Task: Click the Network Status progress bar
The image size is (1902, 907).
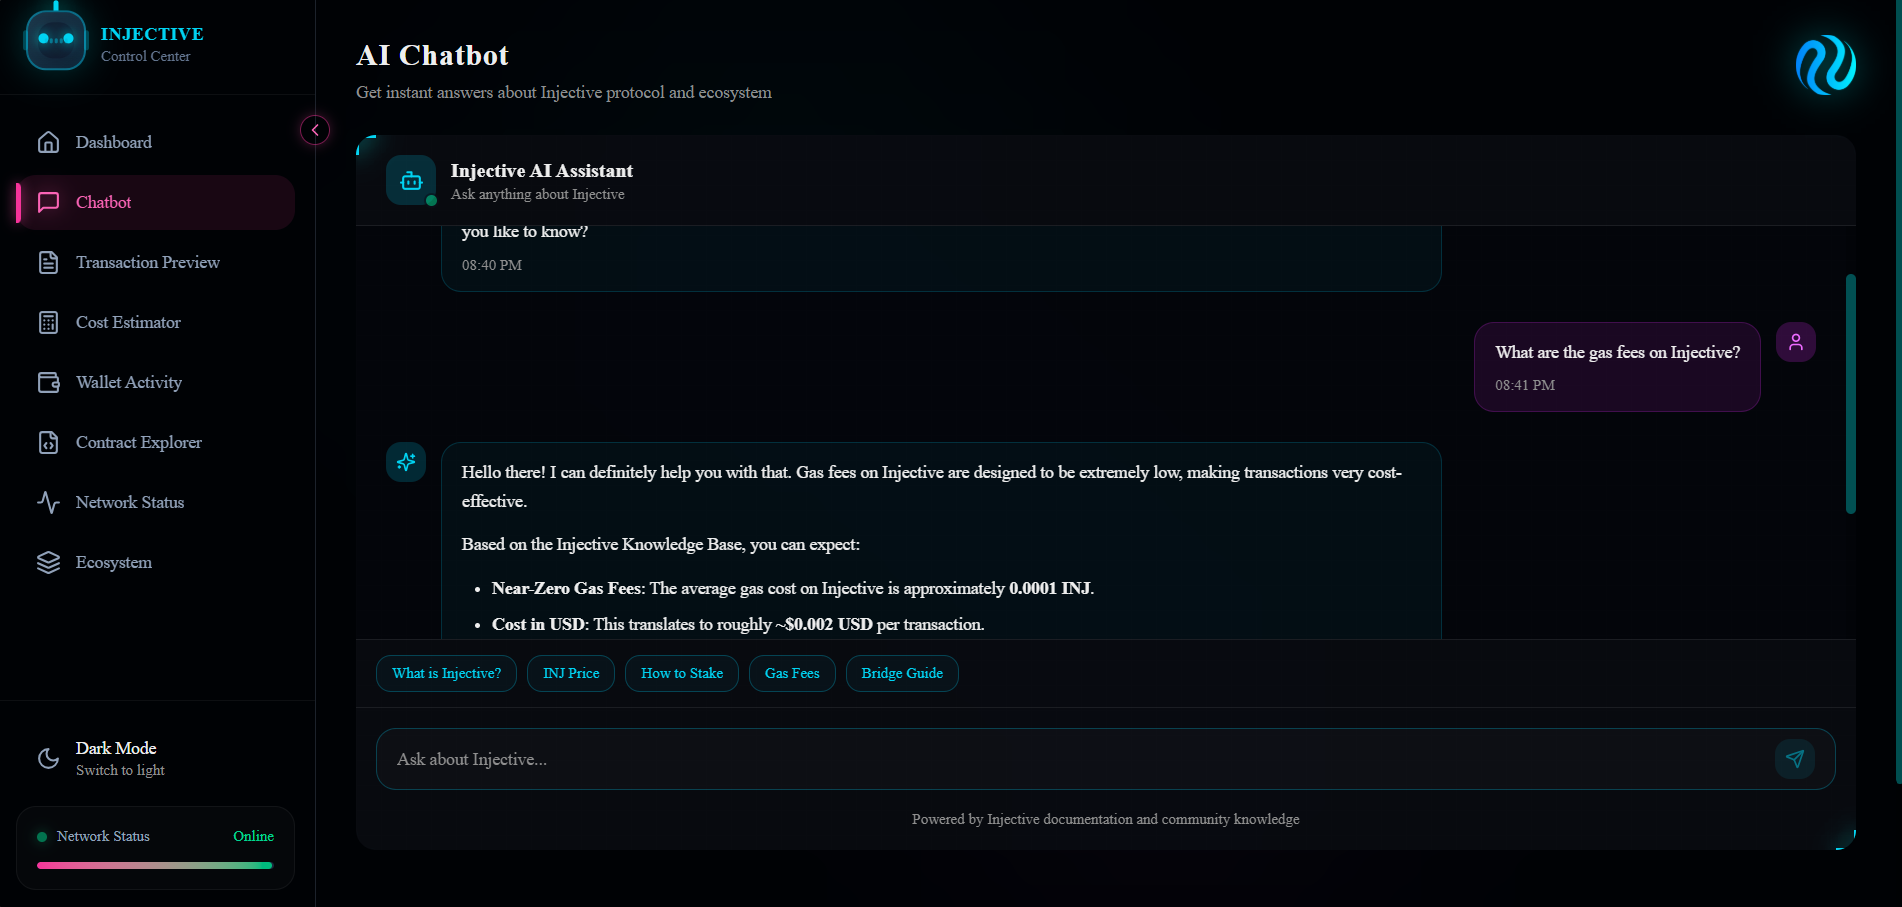Action: pos(155,865)
